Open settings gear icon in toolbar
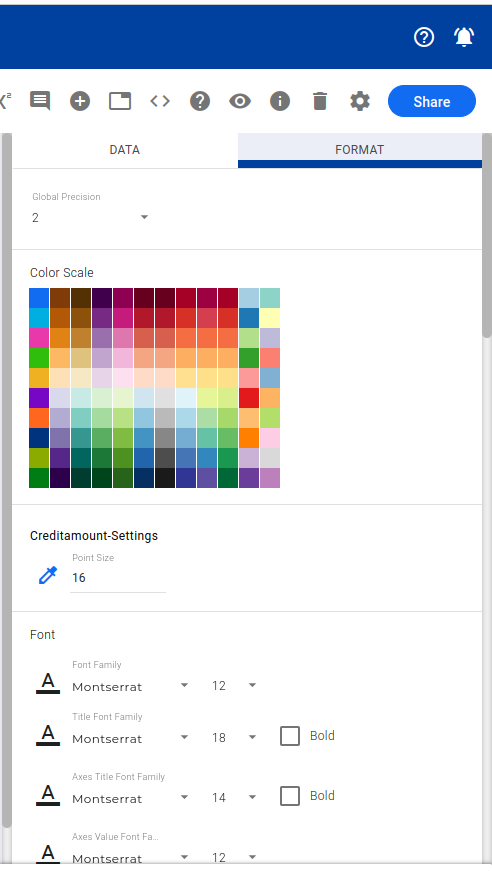Viewport: 492px width, 871px height. click(x=360, y=101)
